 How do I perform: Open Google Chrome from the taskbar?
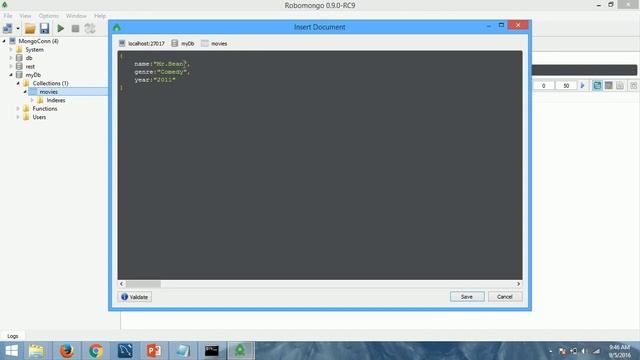pyautogui.click(x=96, y=351)
